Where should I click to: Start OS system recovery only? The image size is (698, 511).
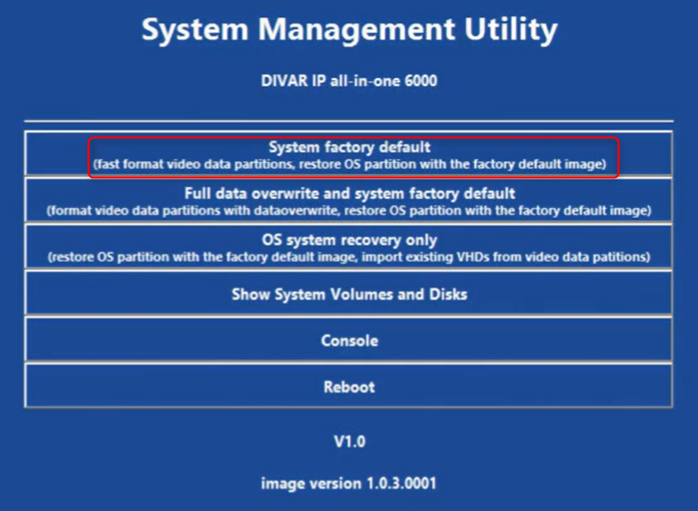[x=349, y=247]
